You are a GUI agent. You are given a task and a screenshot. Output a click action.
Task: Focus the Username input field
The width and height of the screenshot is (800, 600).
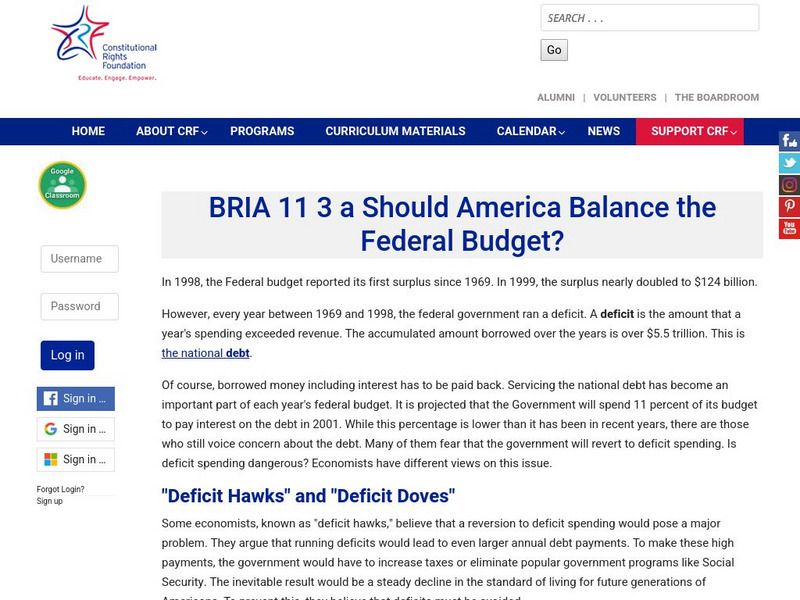pyautogui.click(x=80, y=259)
